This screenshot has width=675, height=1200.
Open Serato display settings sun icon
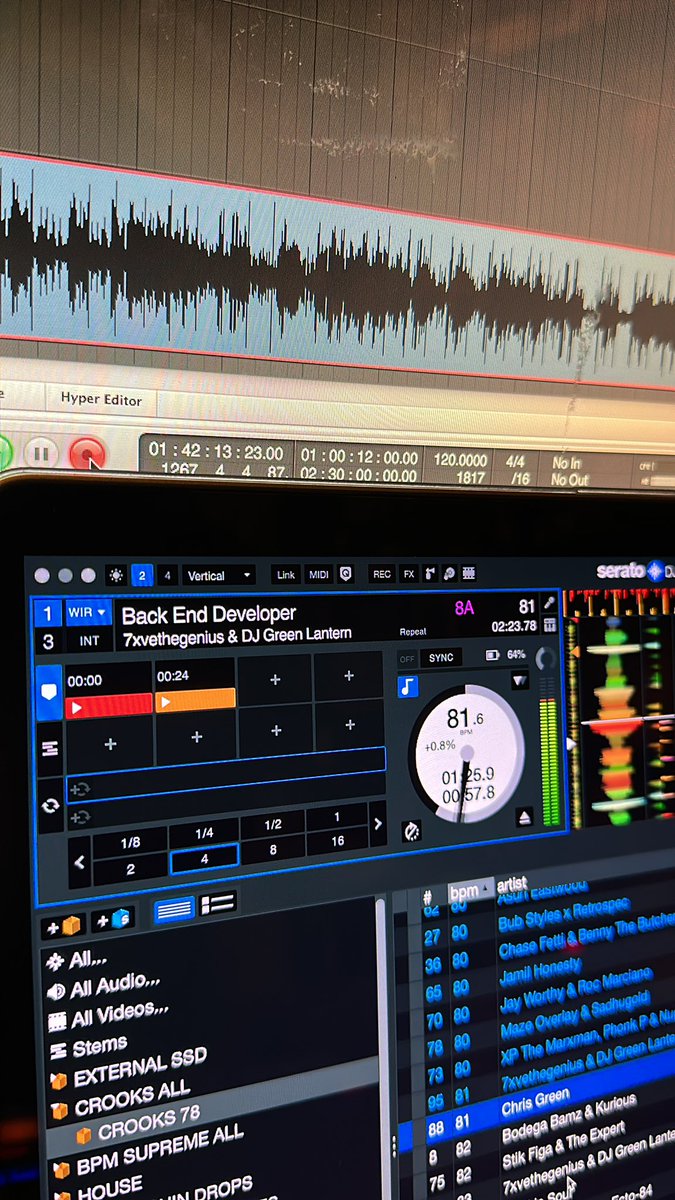click(116, 575)
